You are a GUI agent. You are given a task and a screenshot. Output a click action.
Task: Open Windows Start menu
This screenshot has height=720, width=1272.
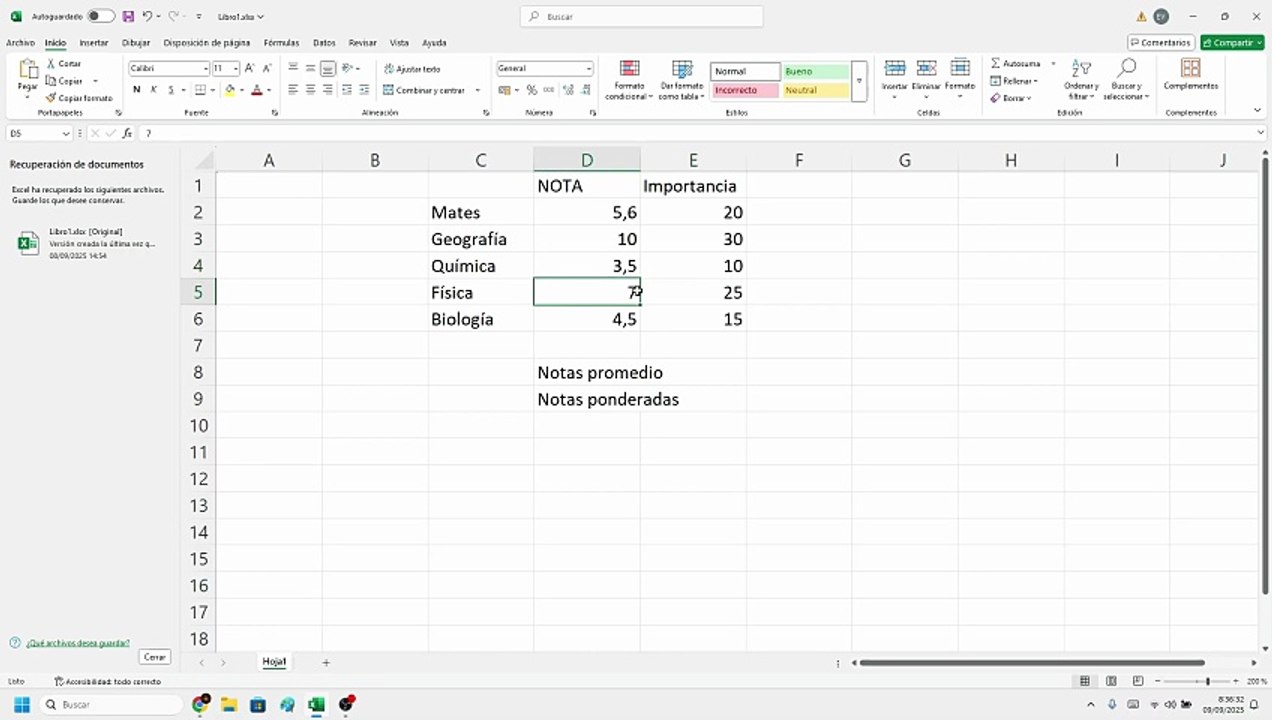click(x=21, y=705)
